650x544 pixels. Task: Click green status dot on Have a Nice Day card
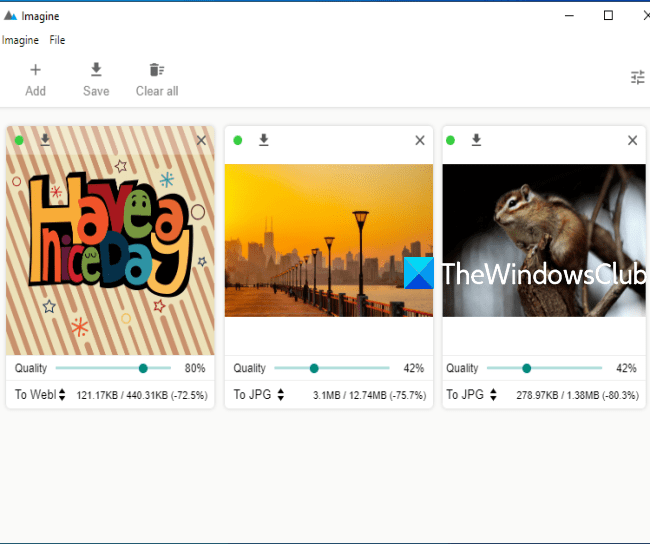tap(19, 140)
